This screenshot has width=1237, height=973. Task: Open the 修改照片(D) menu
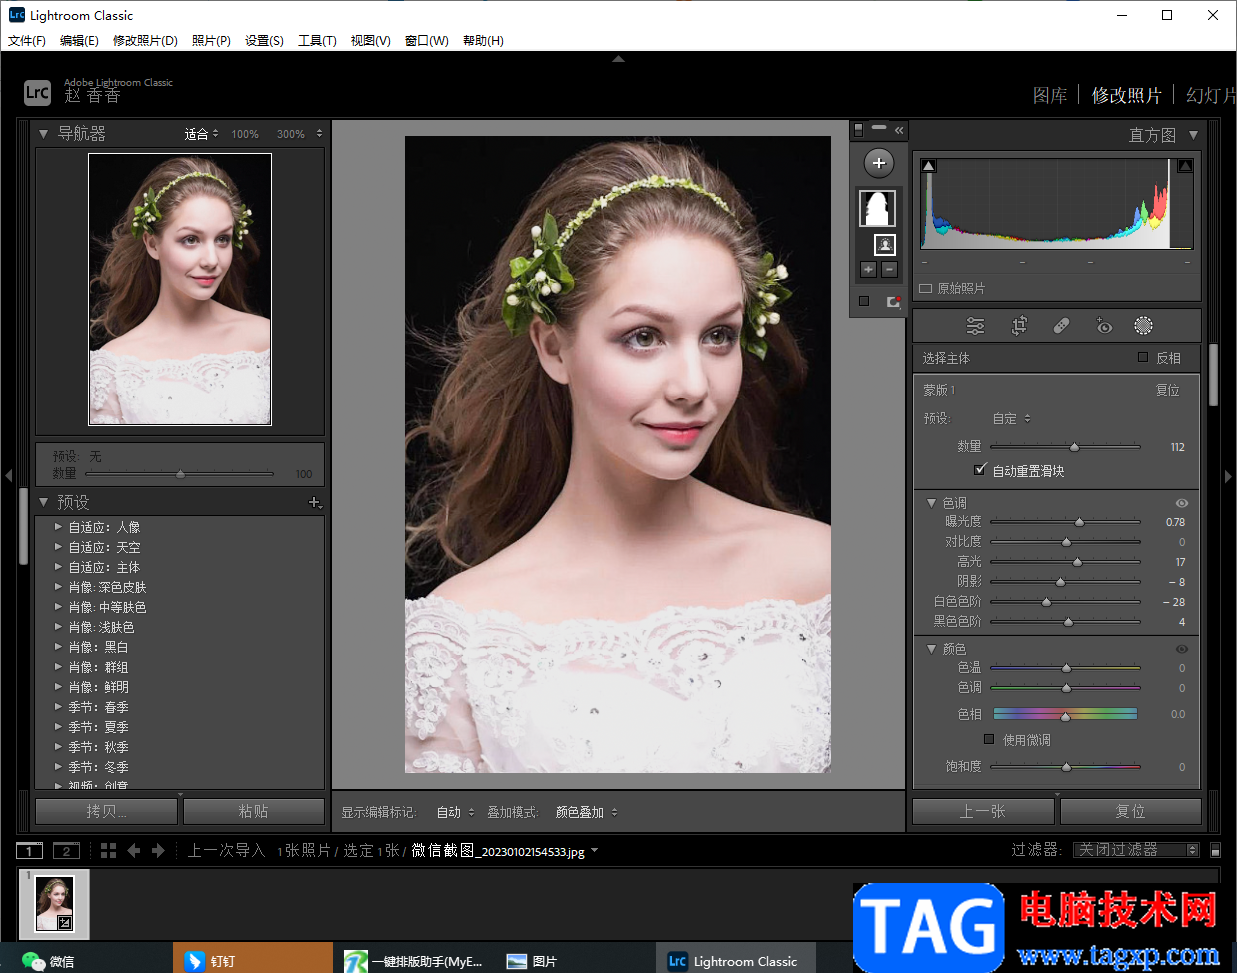click(x=145, y=41)
